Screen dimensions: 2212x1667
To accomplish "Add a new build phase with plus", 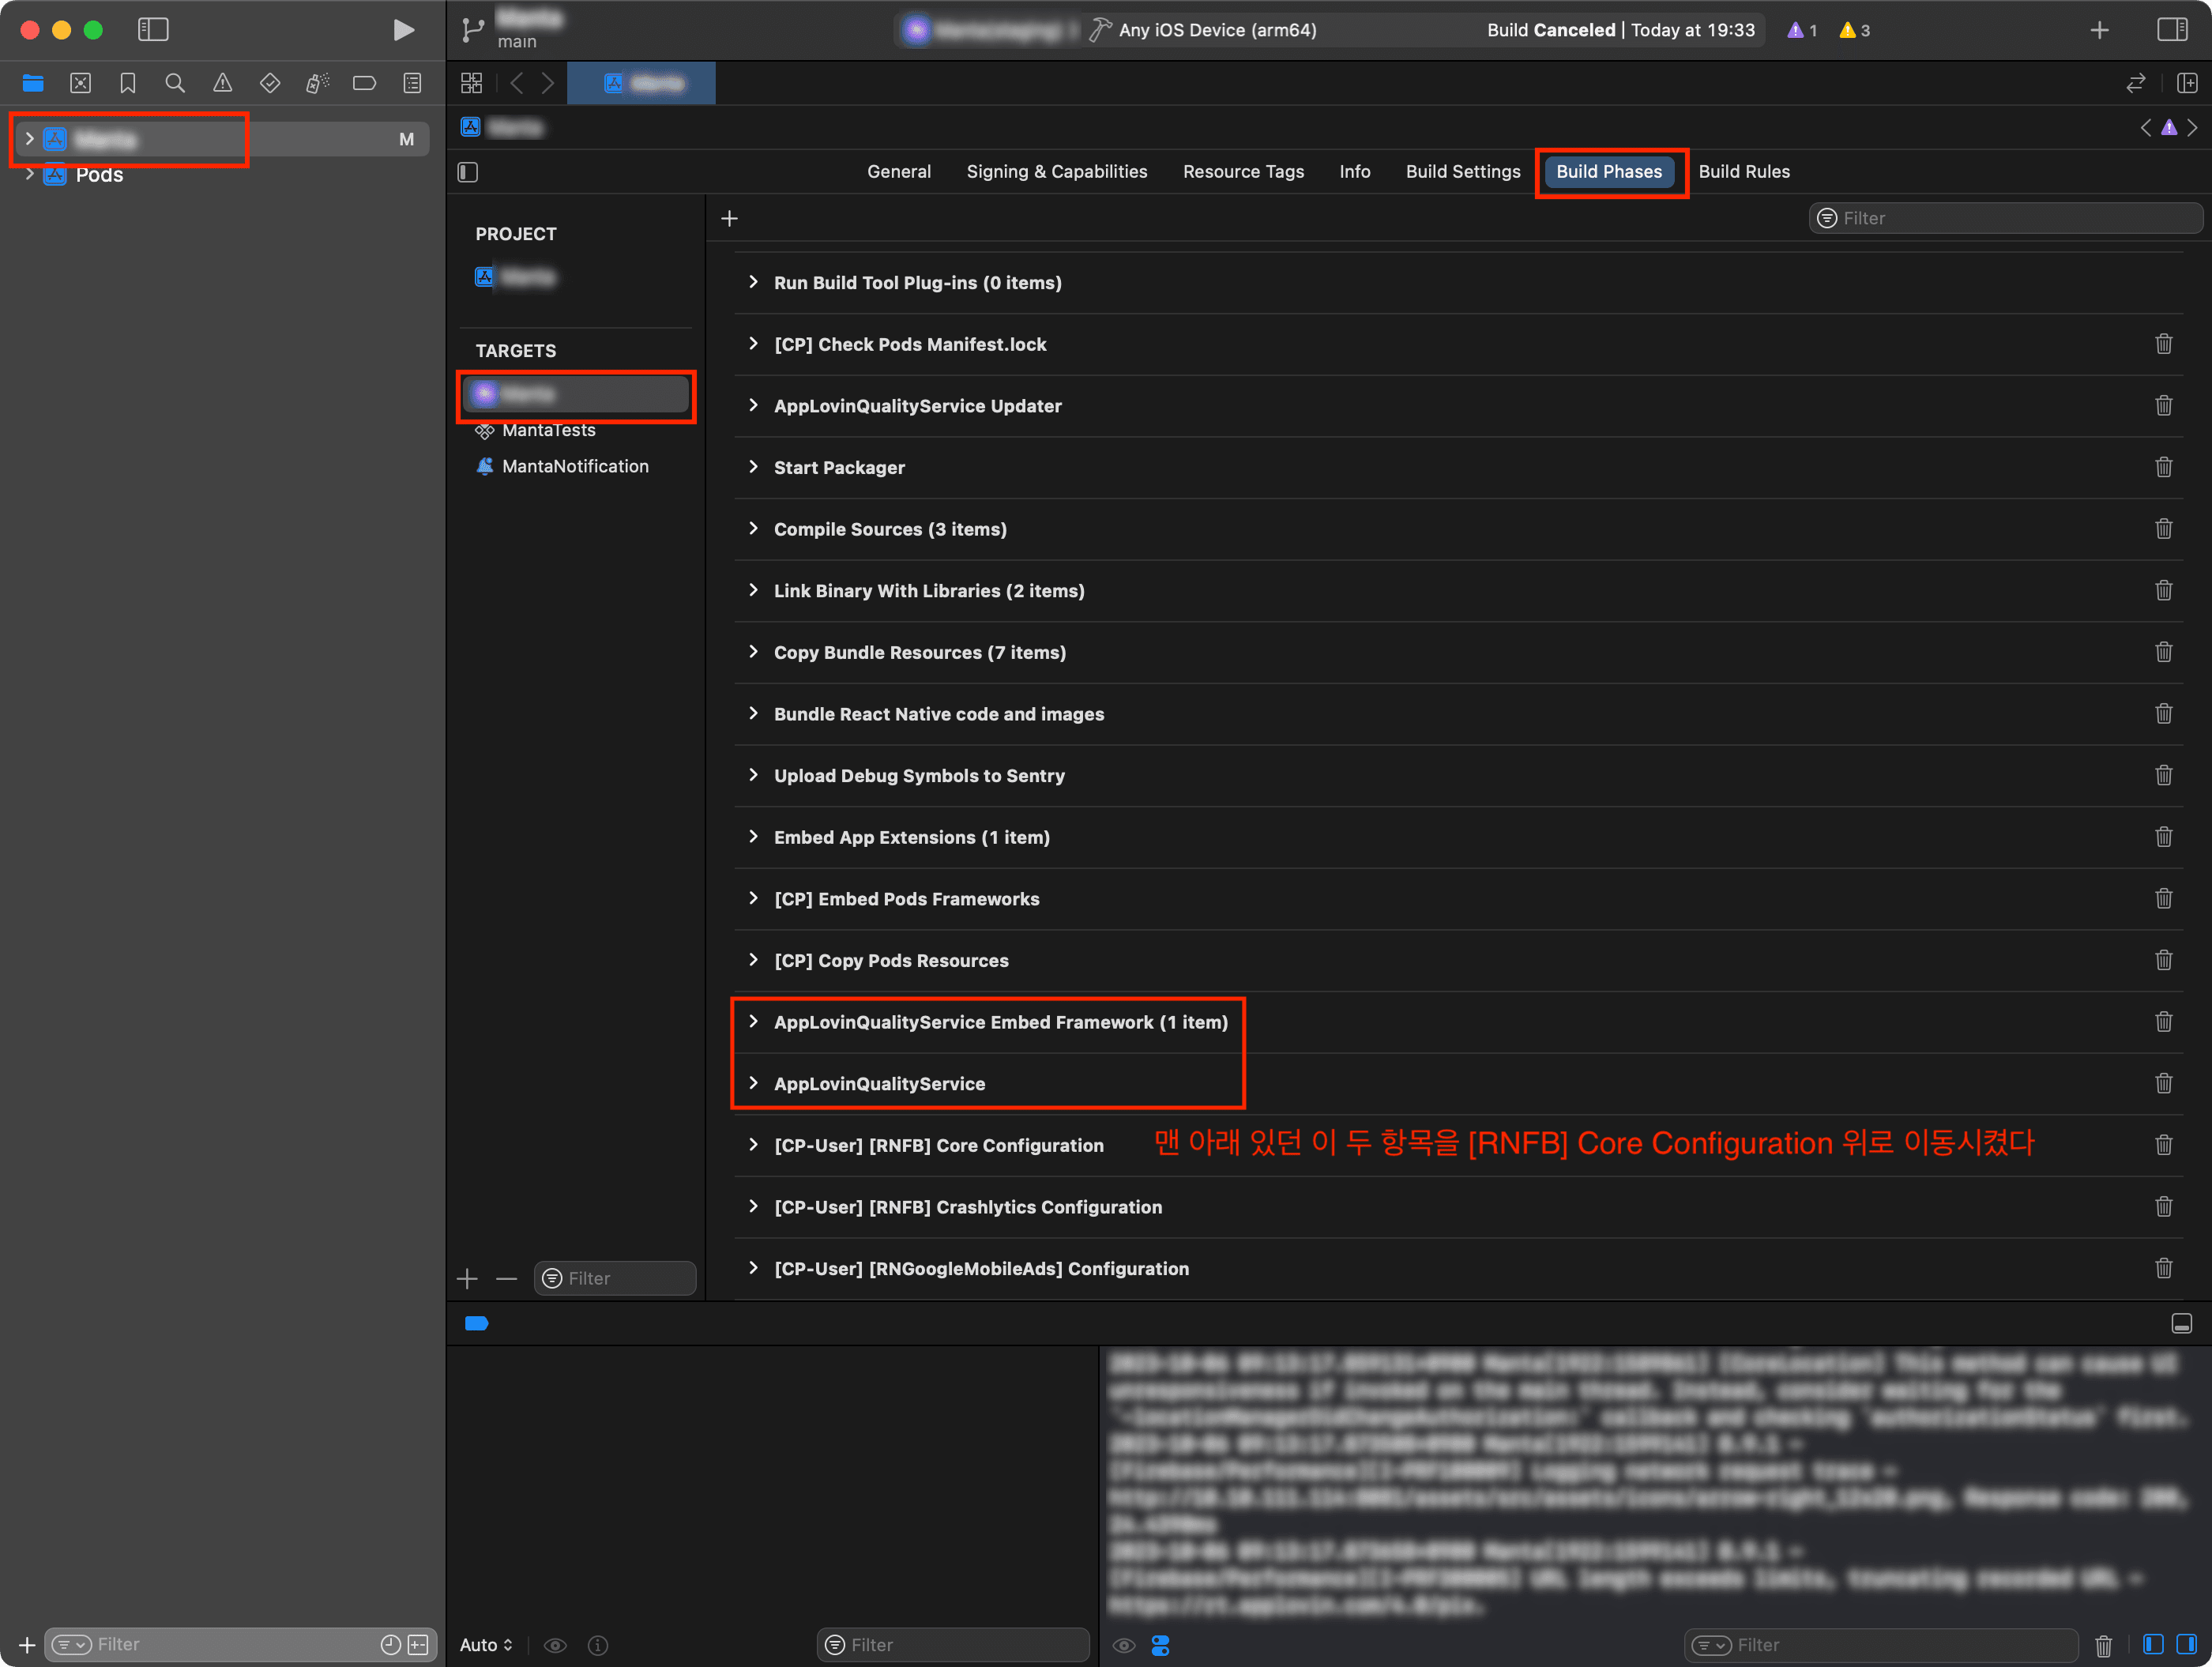I will pyautogui.click(x=730, y=218).
